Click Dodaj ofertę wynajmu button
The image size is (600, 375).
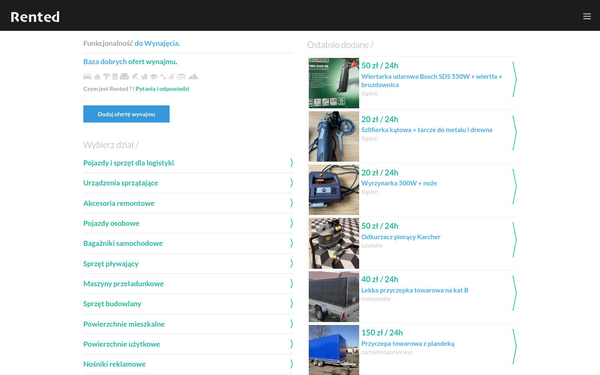point(126,114)
